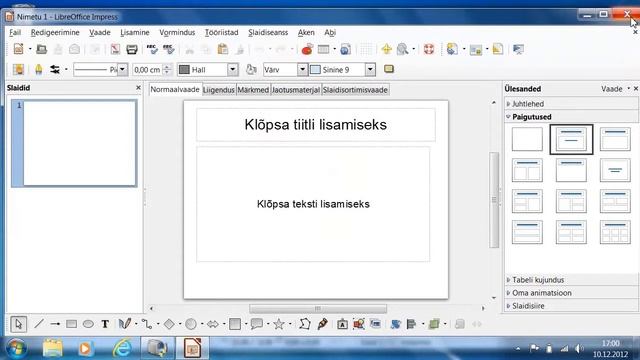The width and height of the screenshot is (640, 360).
Task: Open the area fill type Värv dropdown
Action: click(302, 69)
